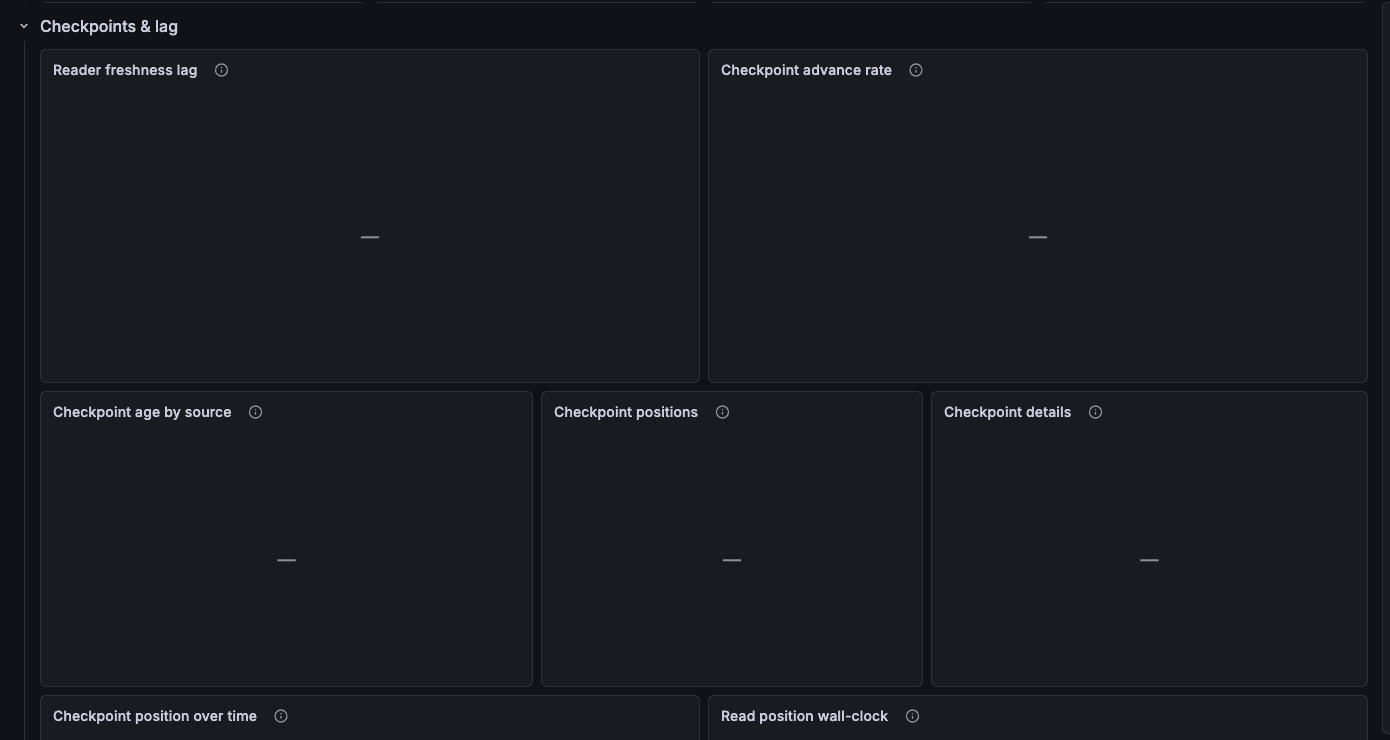
Task: Click the Checkpoint advance rate panel title
Action: point(806,70)
